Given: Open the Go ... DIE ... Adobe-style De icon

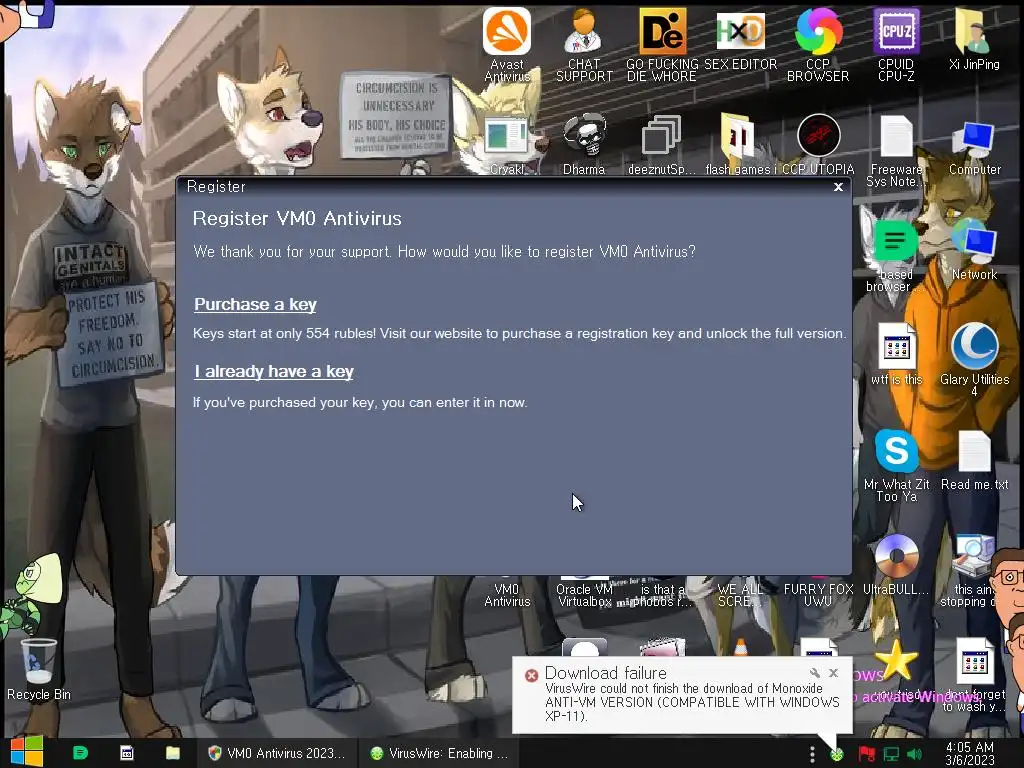Looking at the screenshot, I should click(662, 44).
